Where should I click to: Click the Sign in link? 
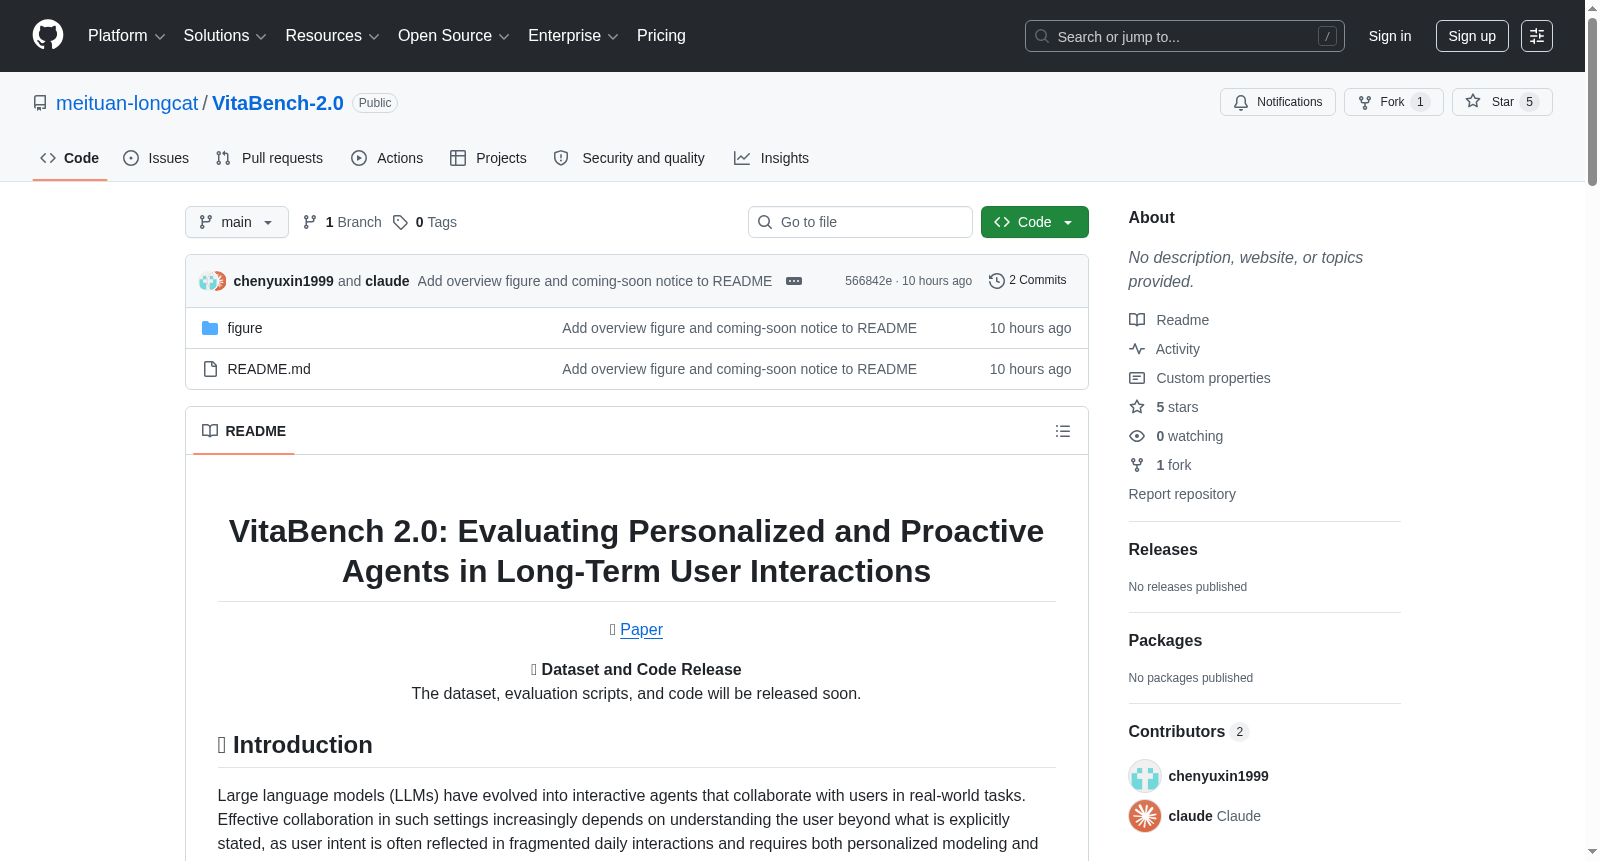tap(1390, 36)
